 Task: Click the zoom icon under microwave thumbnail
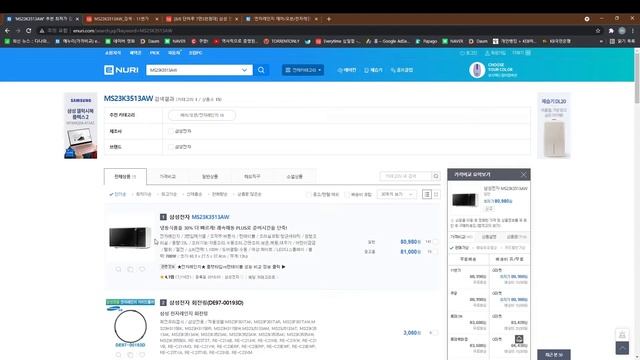click(x=118, y=269)
